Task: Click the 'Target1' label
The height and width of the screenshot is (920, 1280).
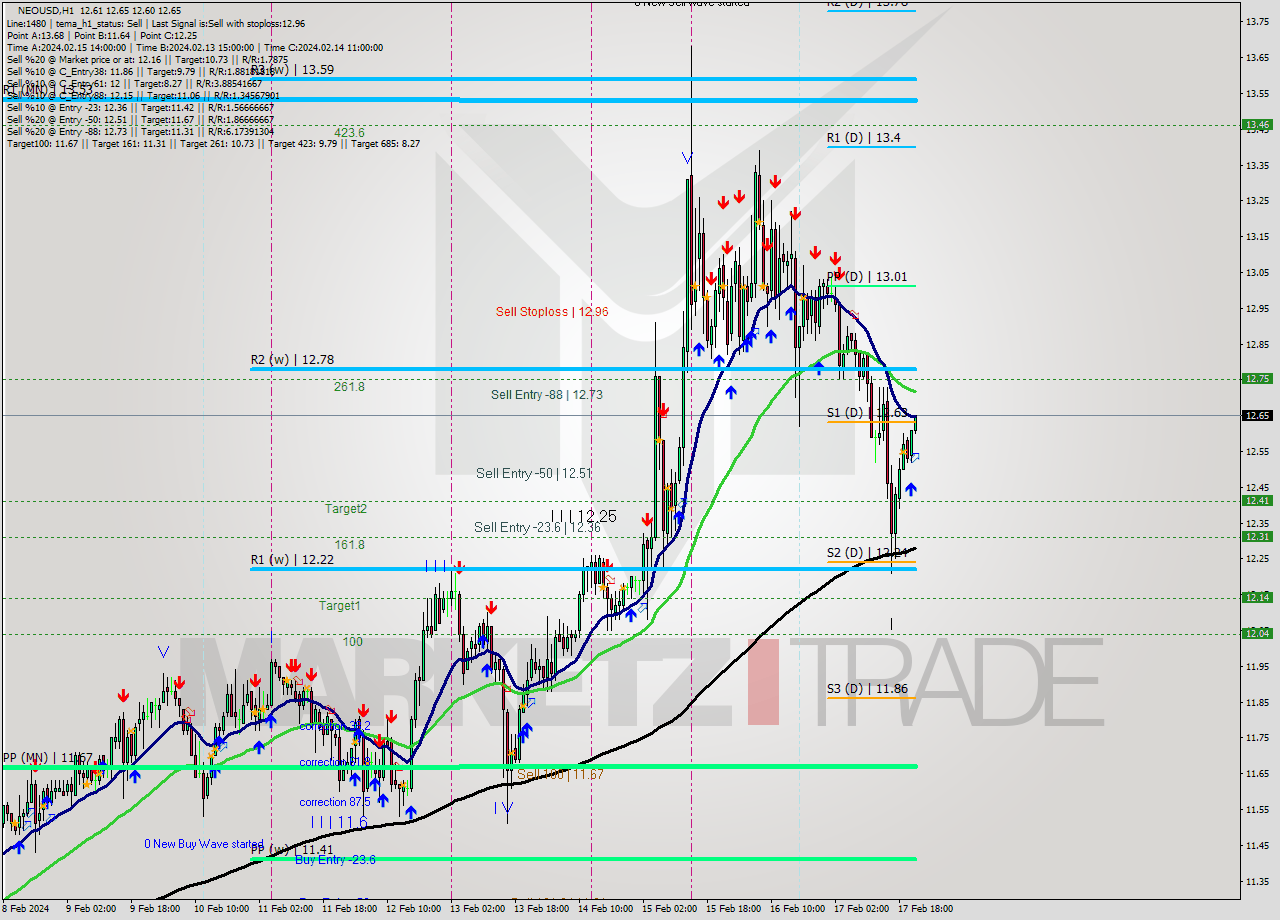Action: tap(340, 605)
